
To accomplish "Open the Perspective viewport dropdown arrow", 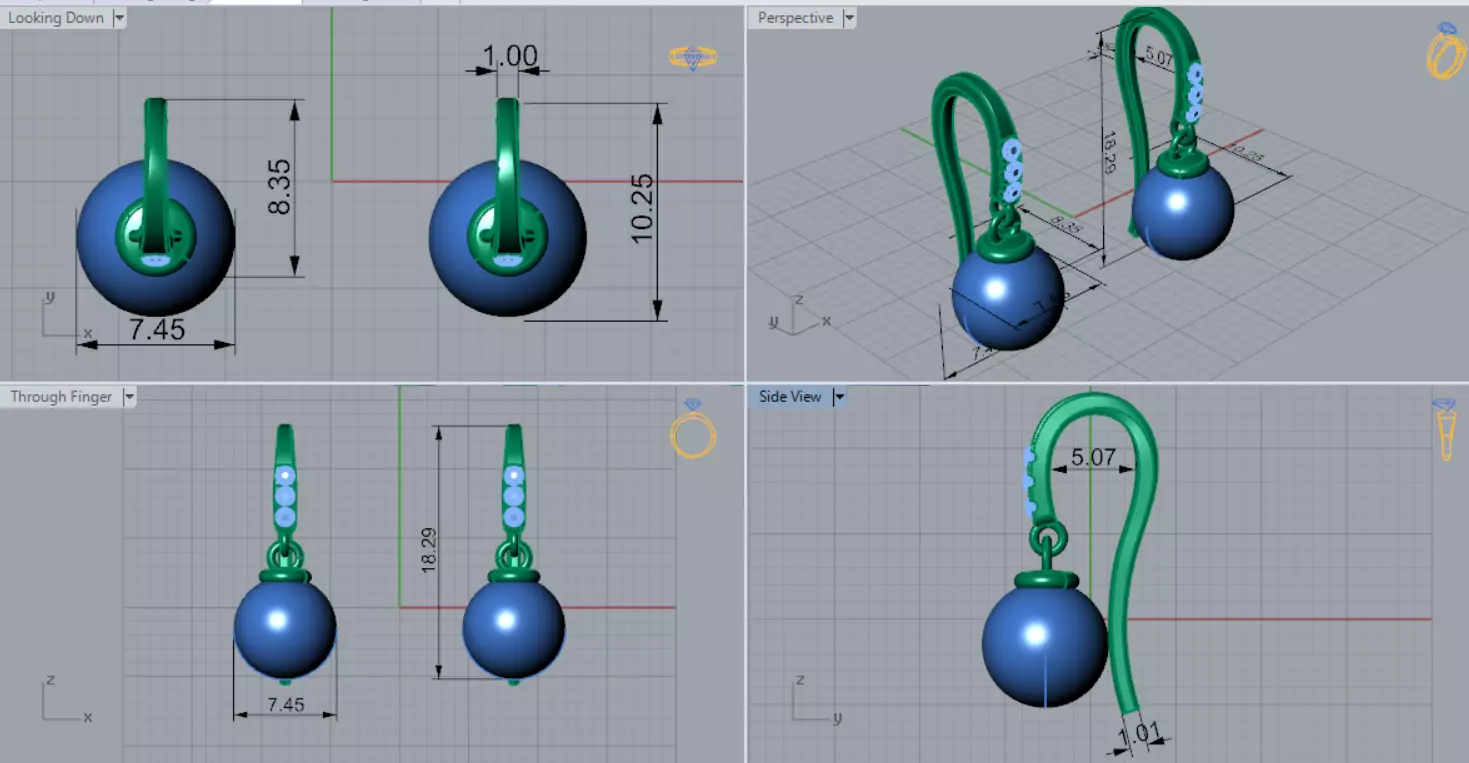I will 850,18.
